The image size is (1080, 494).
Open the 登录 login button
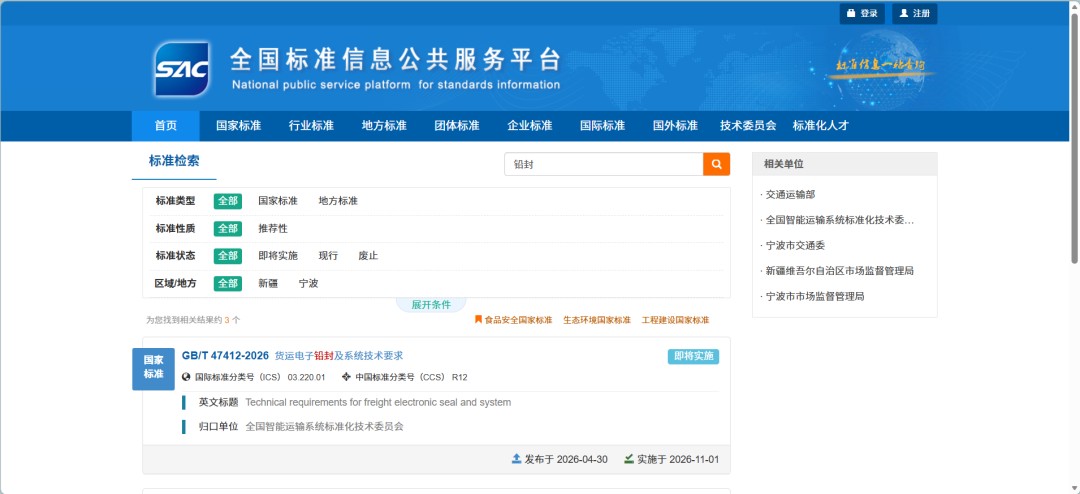862,14
